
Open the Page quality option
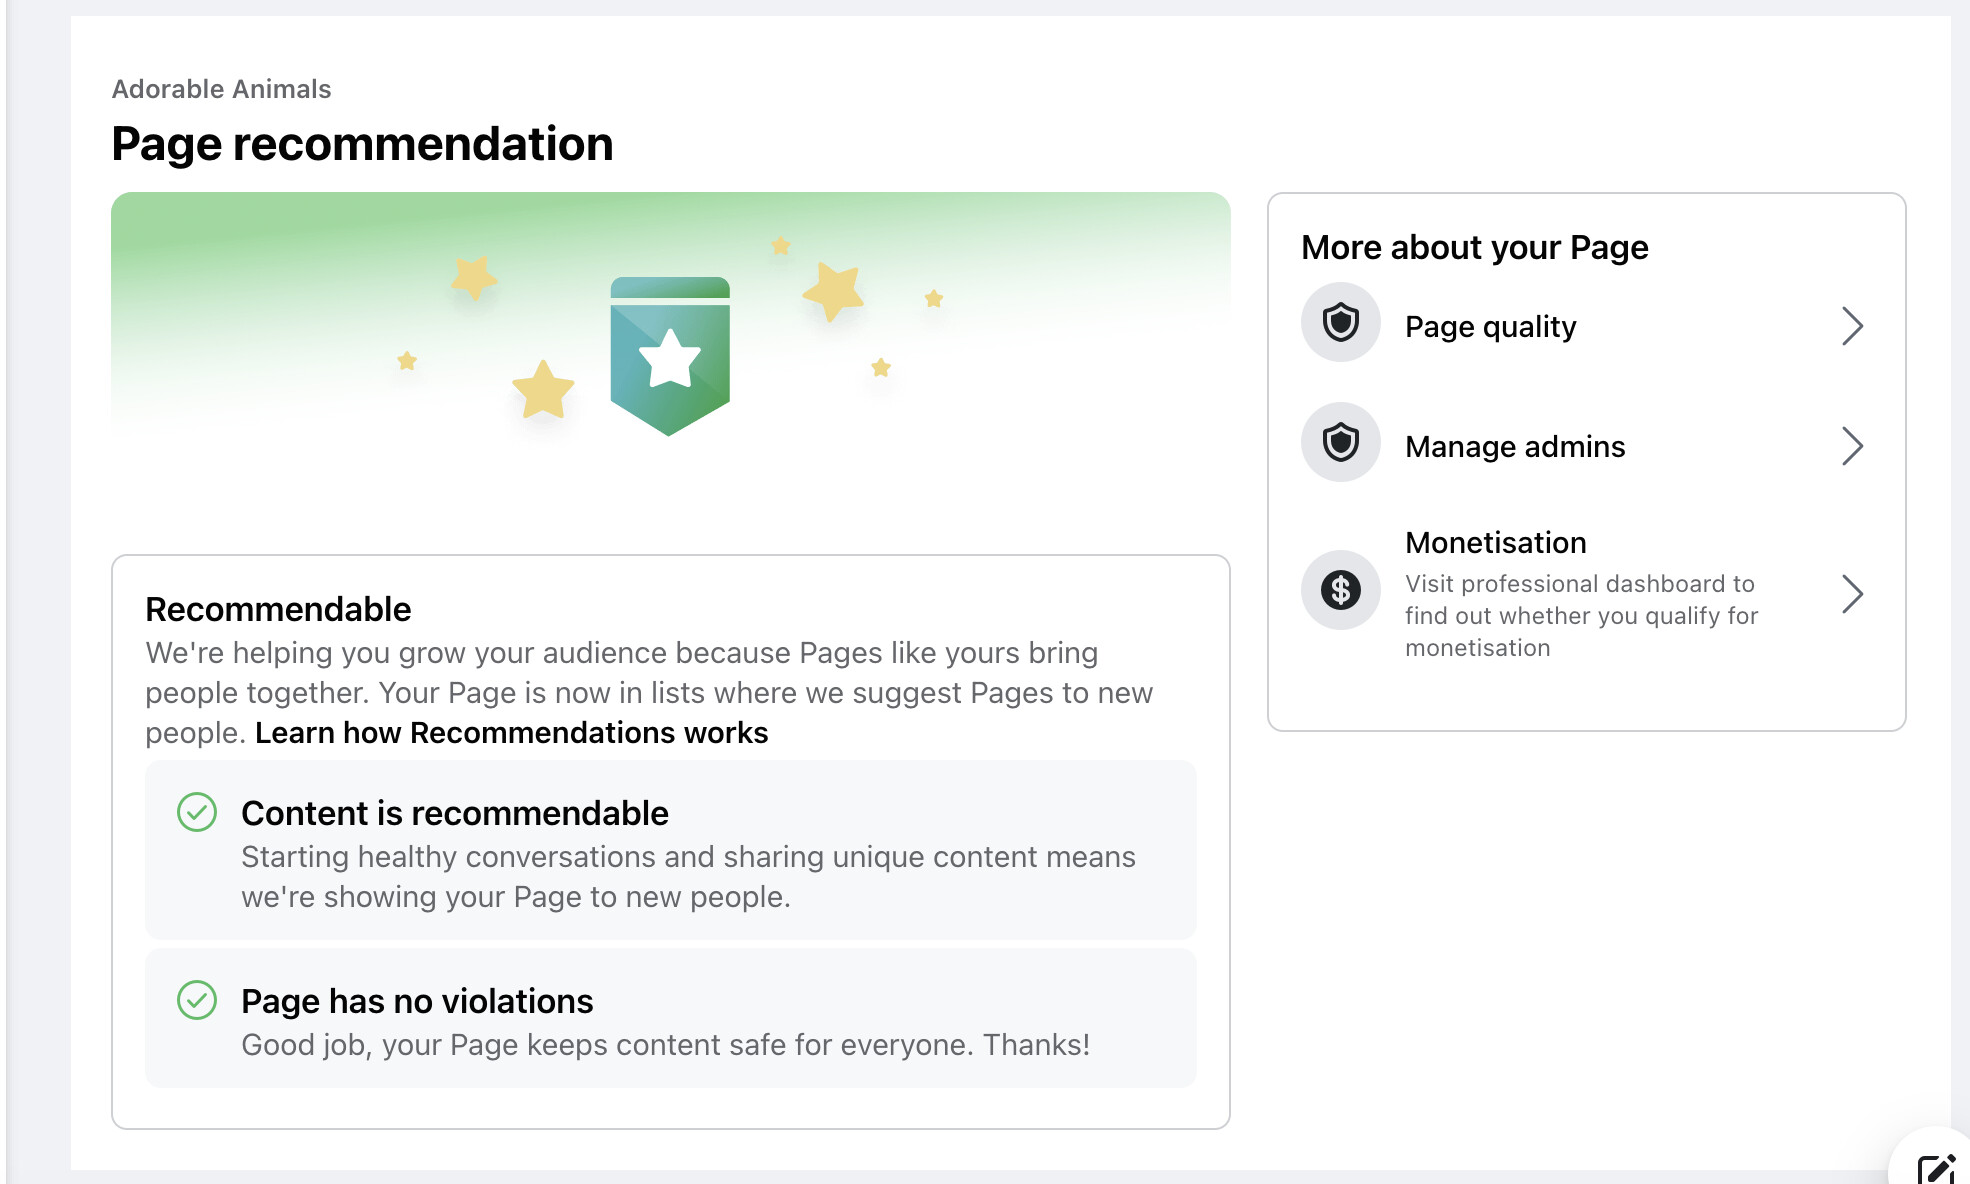pyautogui.click(x=1586, y=324)
